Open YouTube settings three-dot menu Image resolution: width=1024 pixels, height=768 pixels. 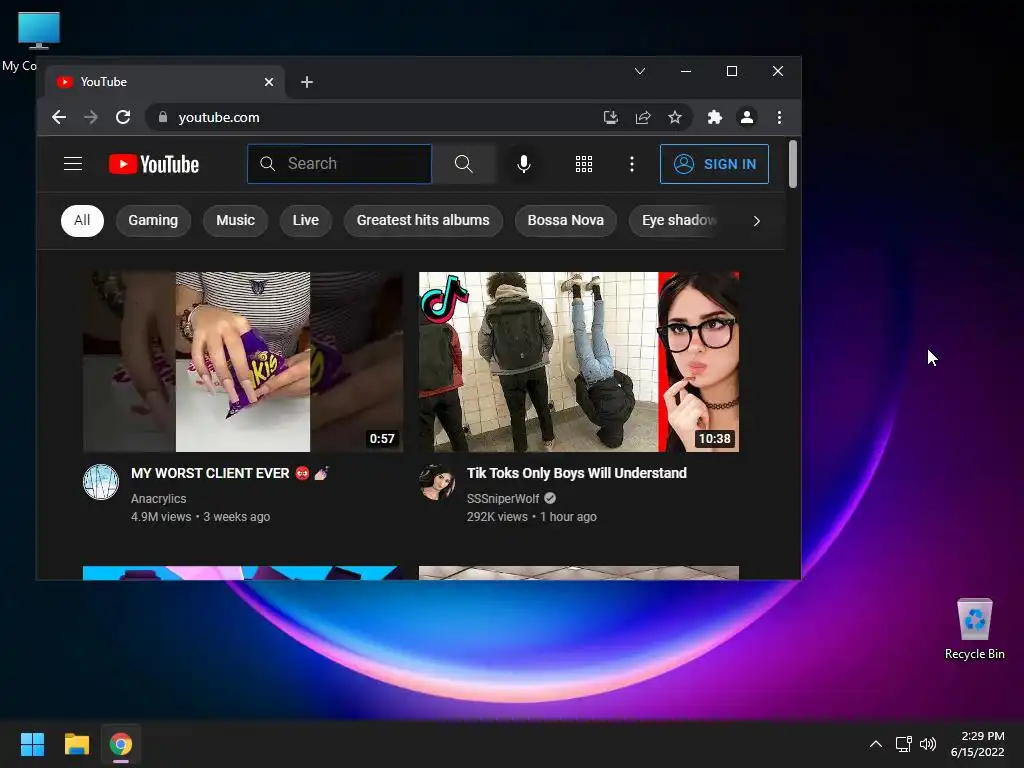click(632, 164)
